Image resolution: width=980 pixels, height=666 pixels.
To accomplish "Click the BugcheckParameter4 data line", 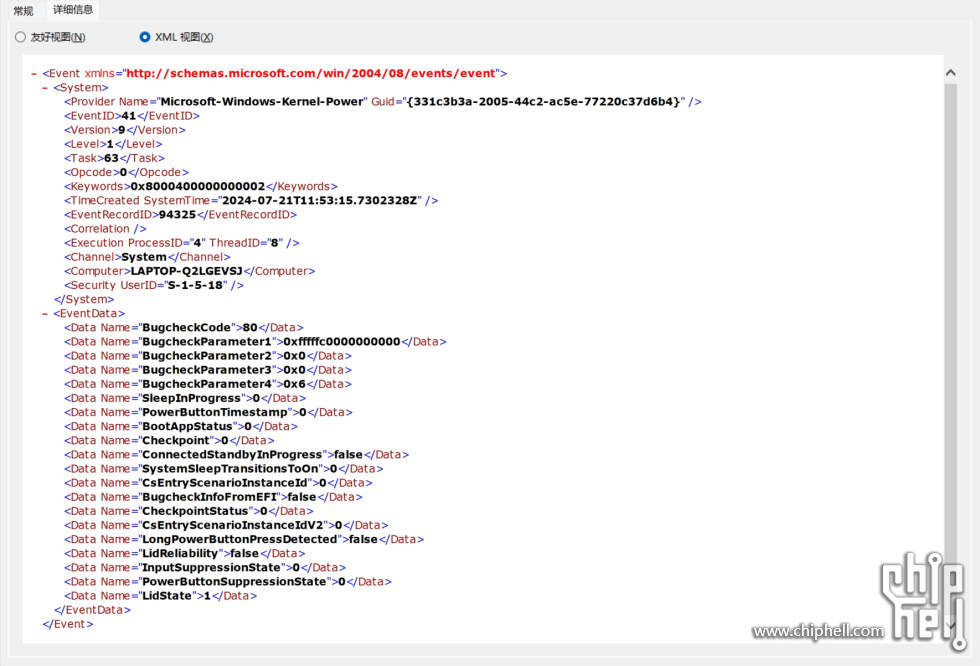I will pos(208,384).
